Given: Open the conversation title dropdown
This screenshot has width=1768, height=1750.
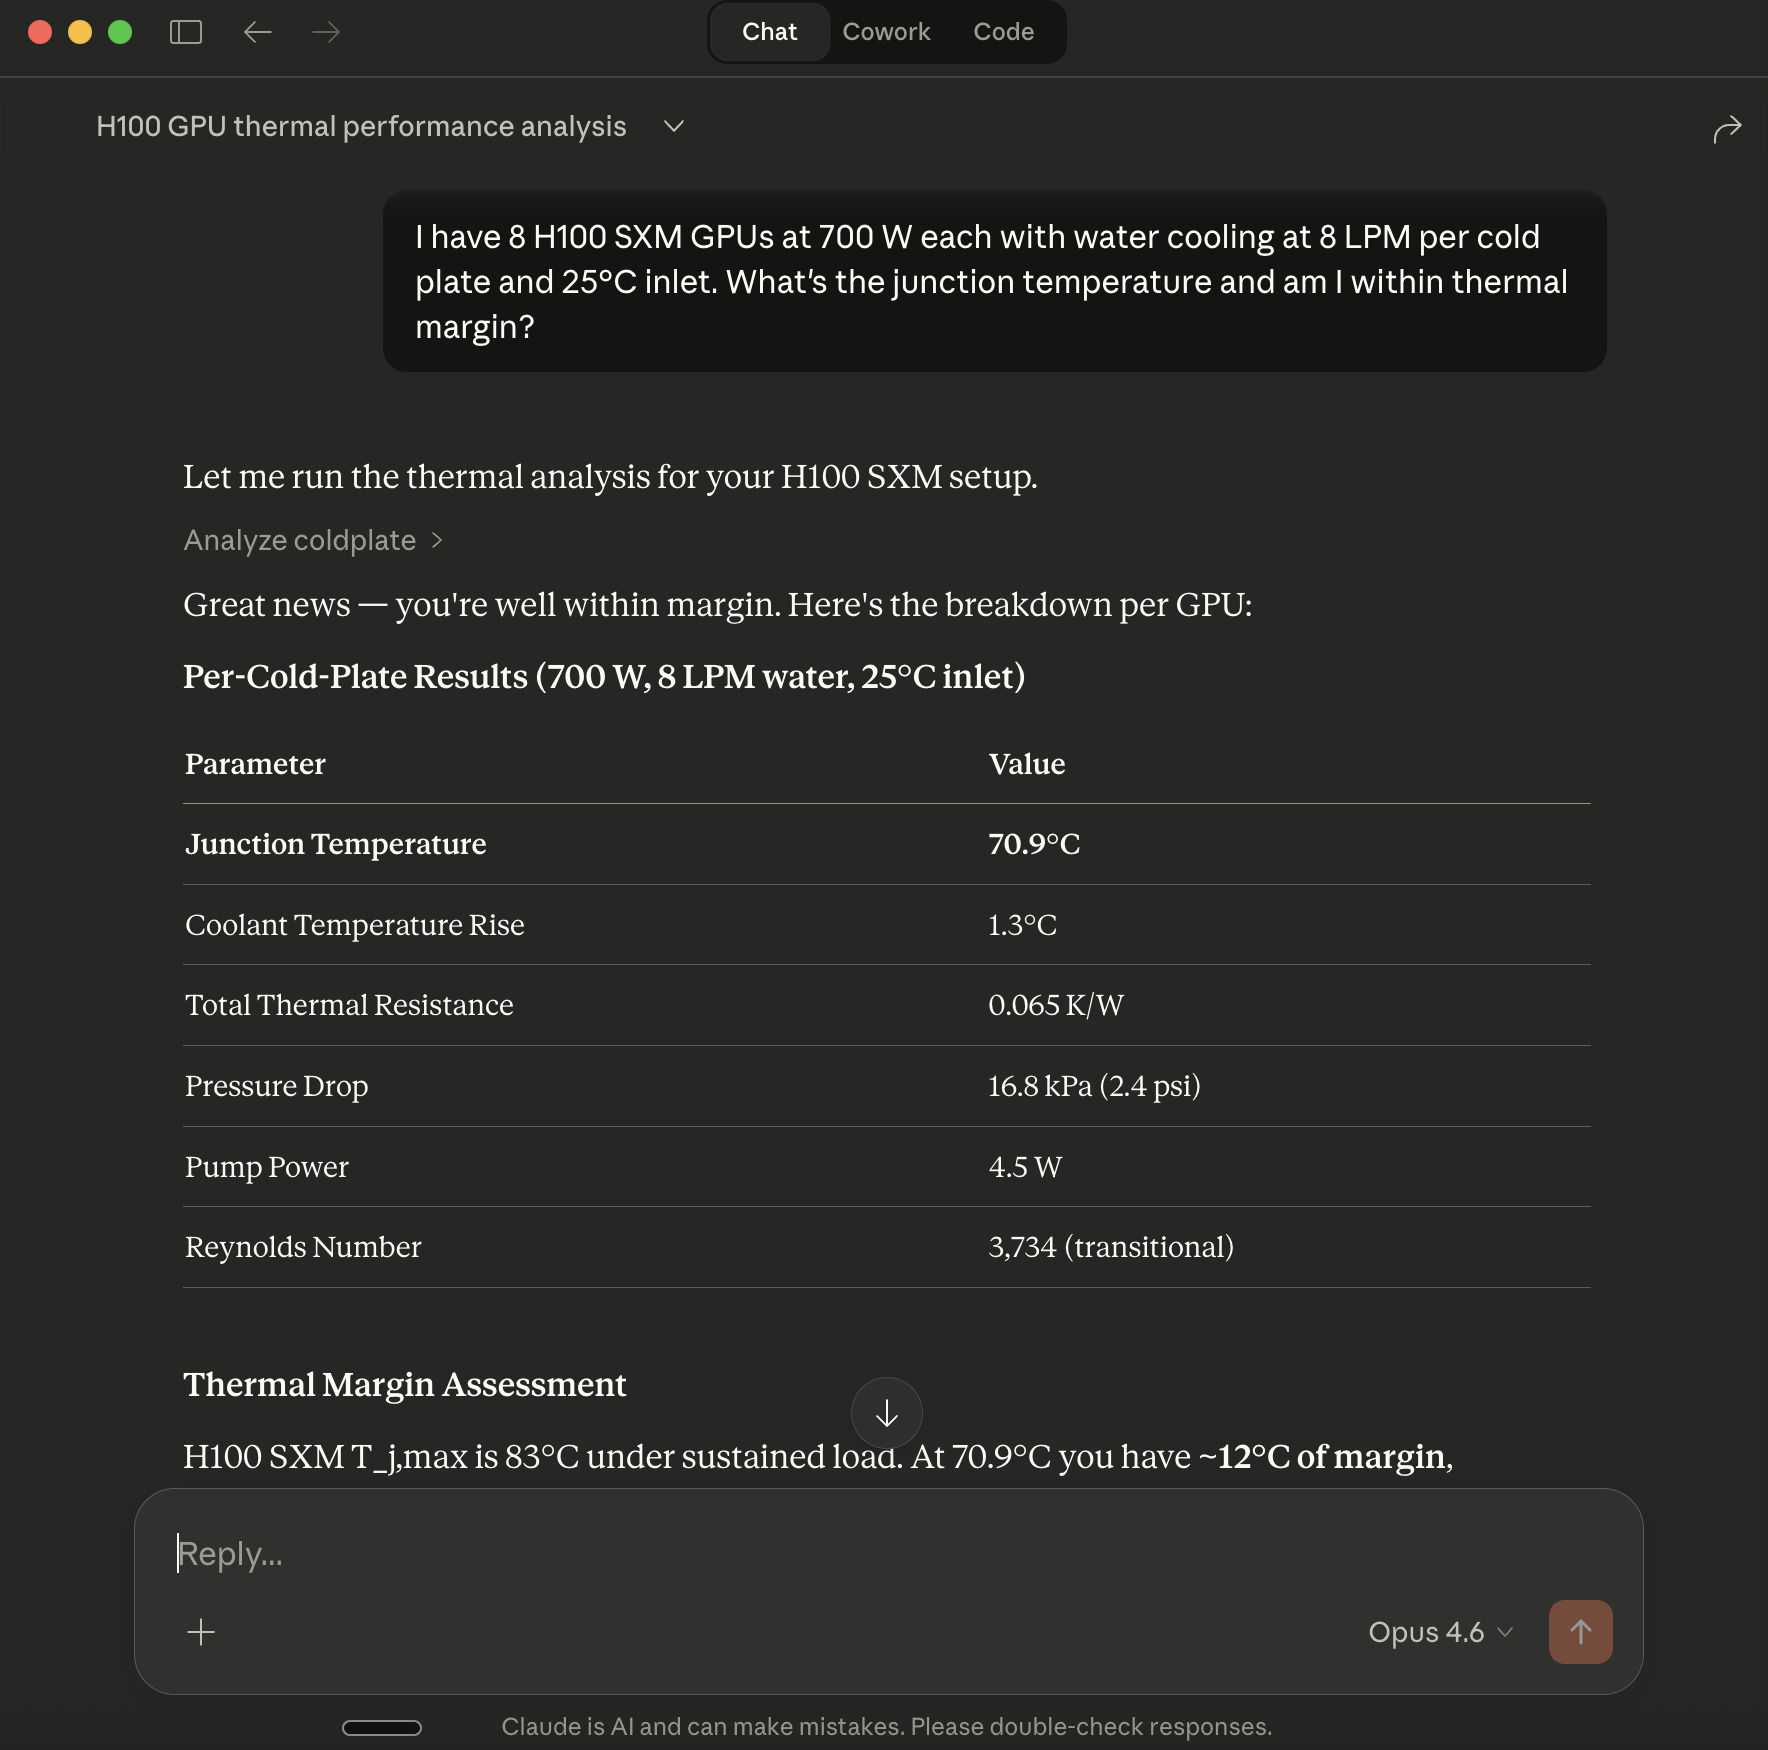Looking at the screenshot, I should (x=673, y=126).
